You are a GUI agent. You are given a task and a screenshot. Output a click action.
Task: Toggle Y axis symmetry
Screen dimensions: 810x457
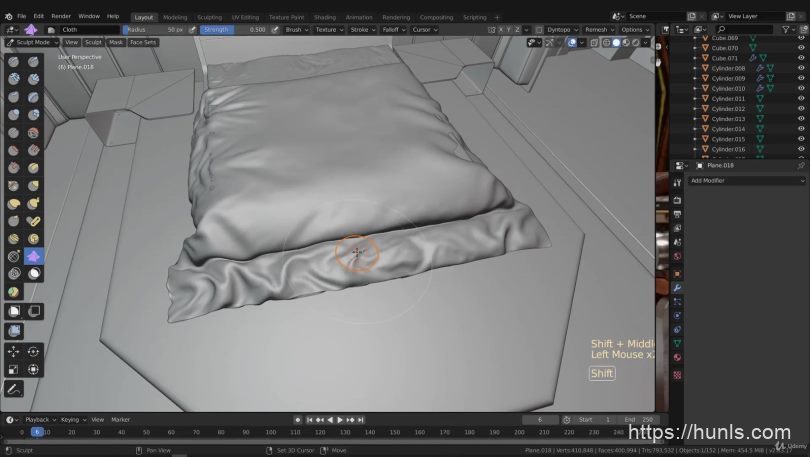[509, 30]
